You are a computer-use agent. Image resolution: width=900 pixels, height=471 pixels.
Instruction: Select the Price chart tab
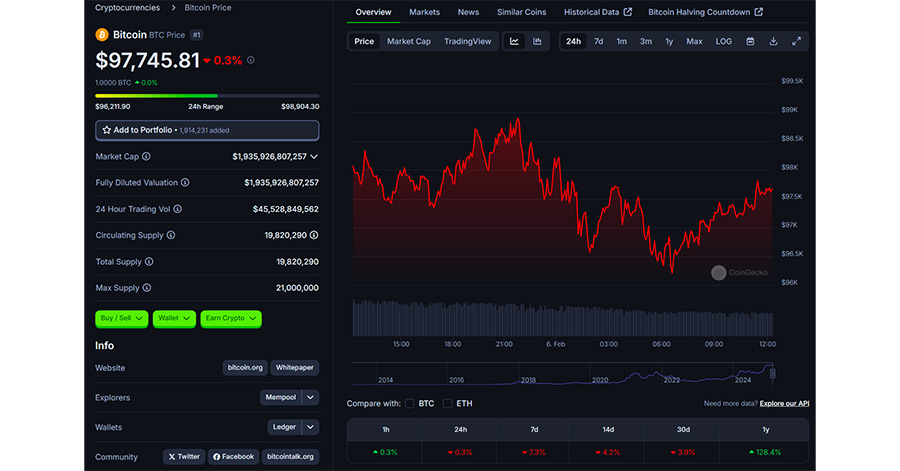click(364, 41)
